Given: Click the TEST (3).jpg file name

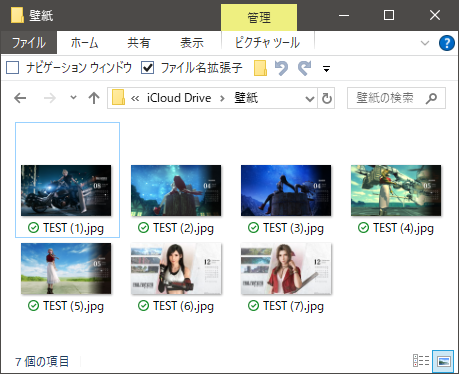Looking at the screenshot, I should coord(293,228).
